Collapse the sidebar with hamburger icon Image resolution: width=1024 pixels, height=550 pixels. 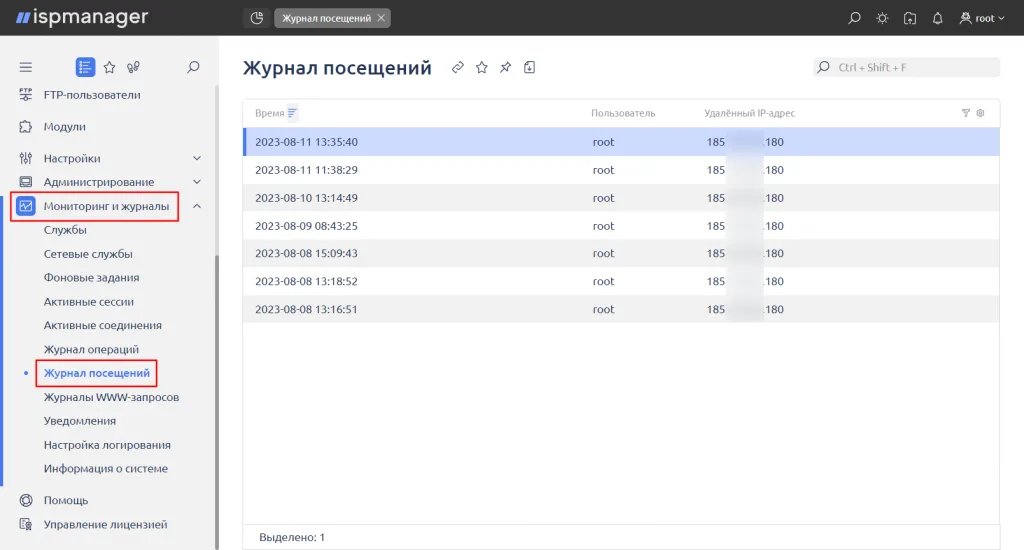click(x=25, y=67)
